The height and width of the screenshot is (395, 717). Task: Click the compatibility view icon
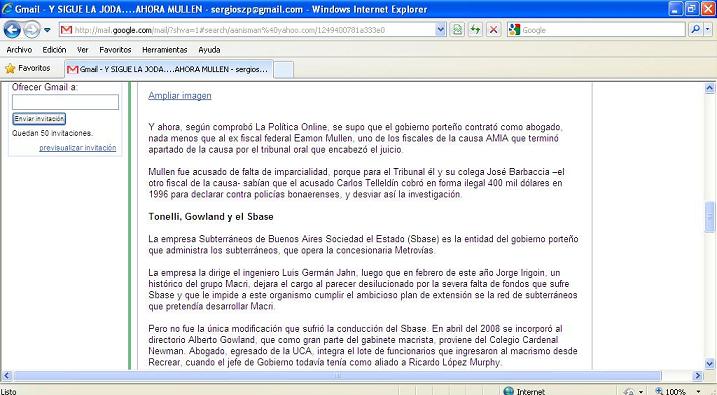pyautogui.click(x=457, y=30)
